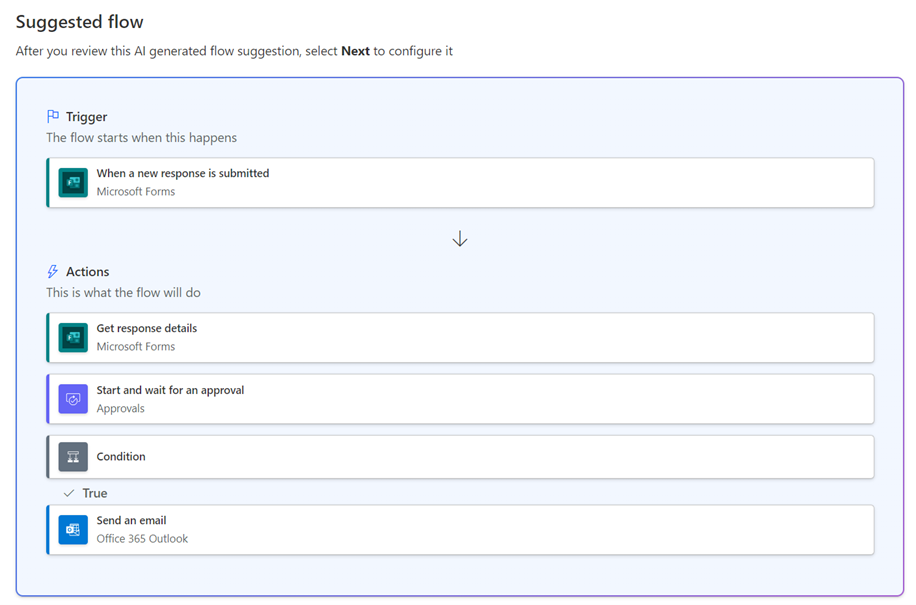Click the Office 365 Outlook icon

coord(73,529)
